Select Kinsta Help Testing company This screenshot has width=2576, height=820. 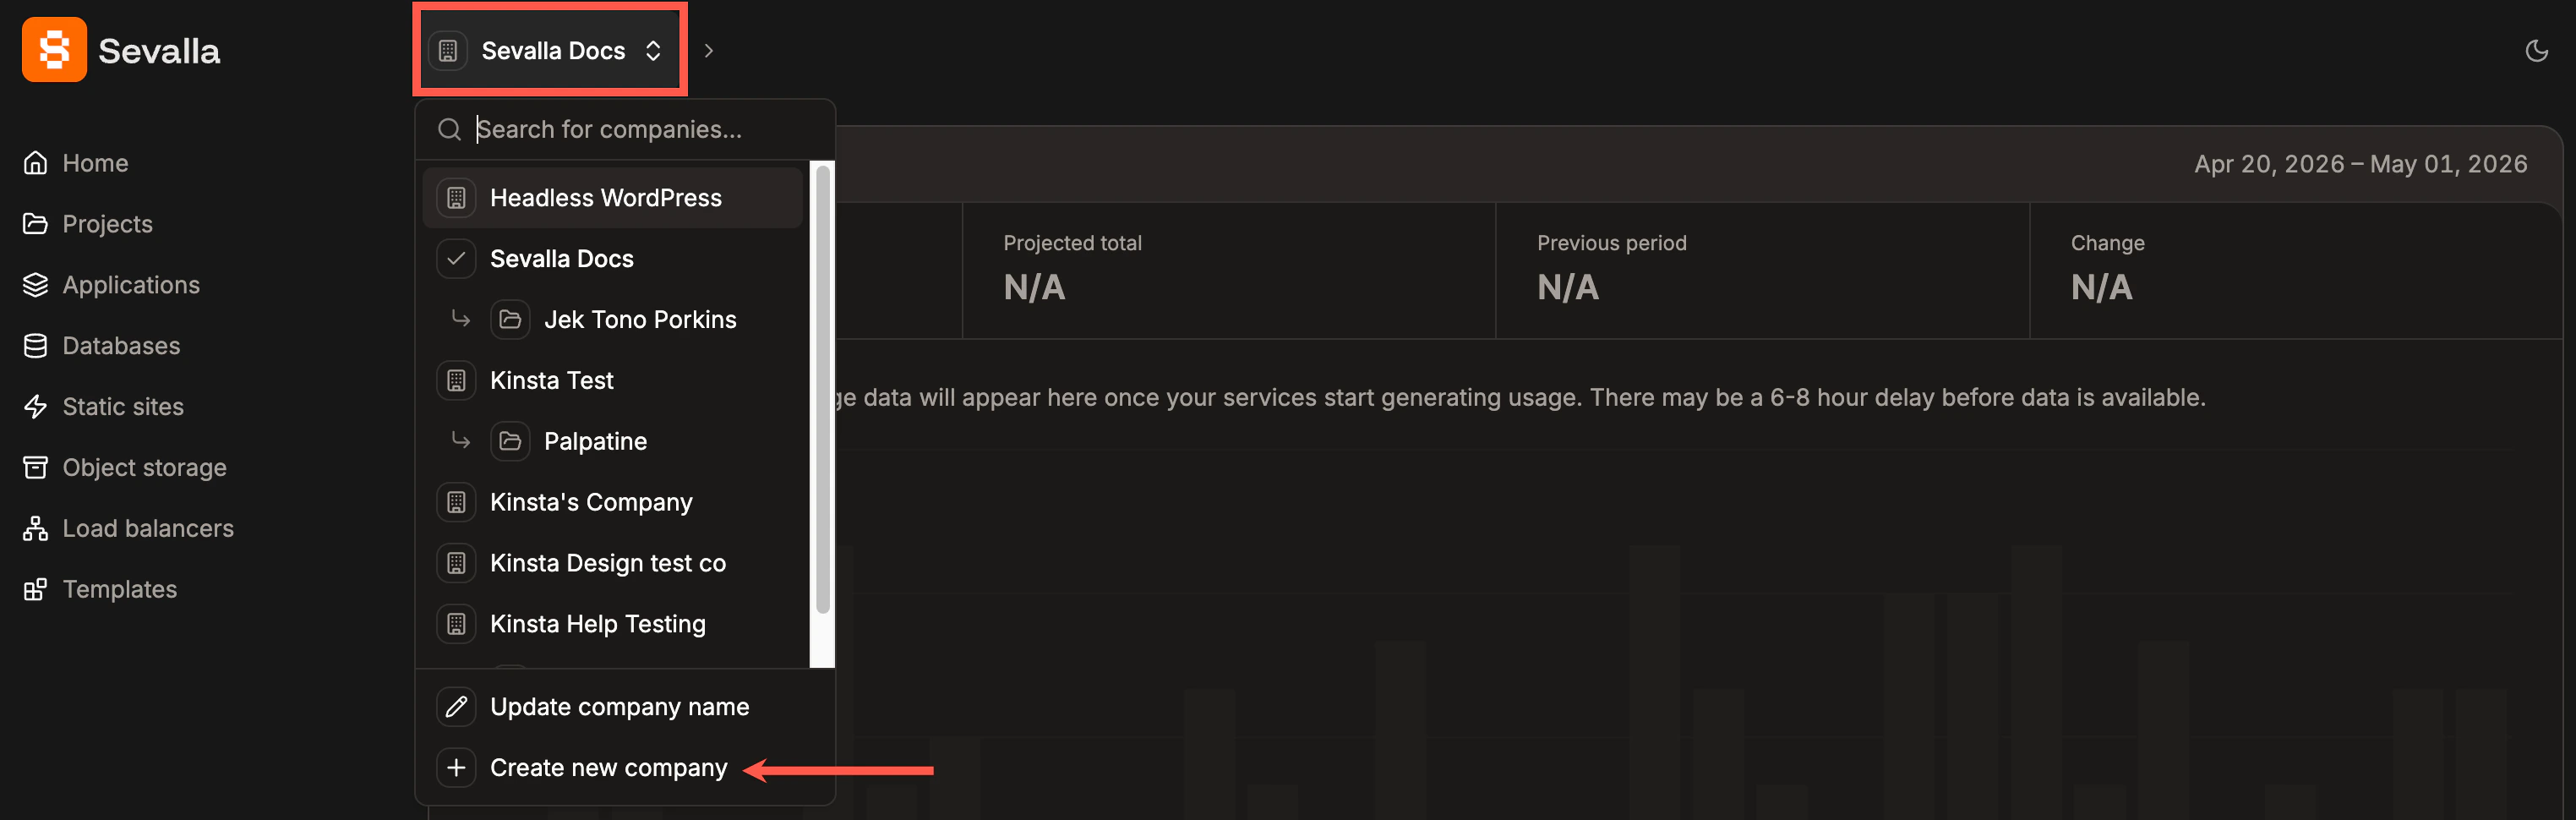coord(612,625)
